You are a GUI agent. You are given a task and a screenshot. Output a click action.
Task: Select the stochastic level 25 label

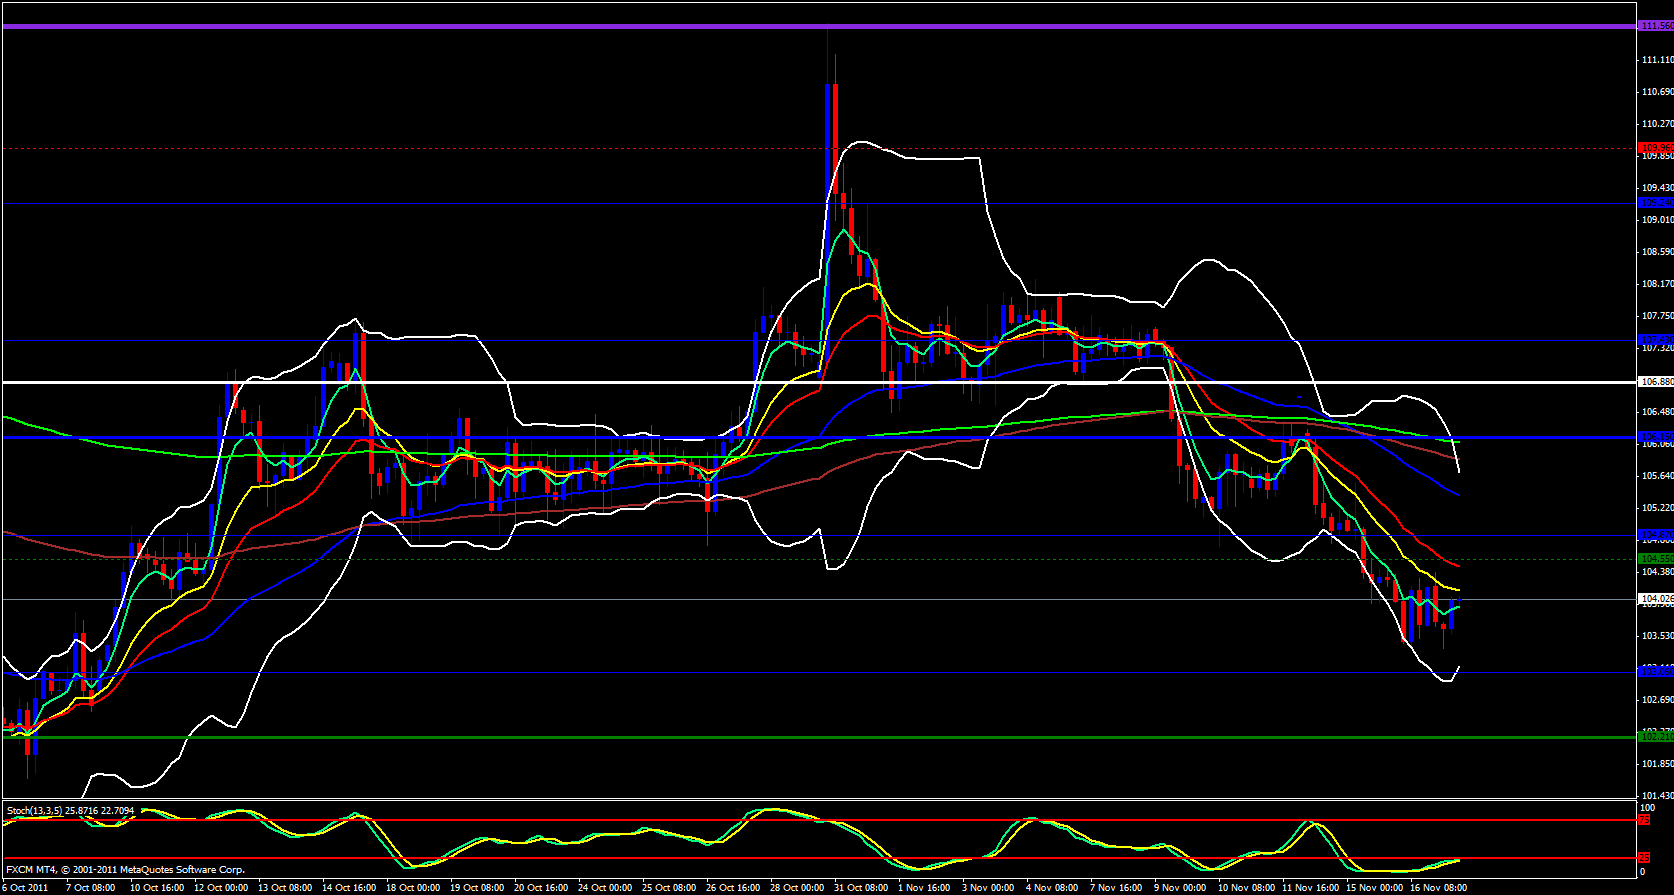tap(1643, 858)
